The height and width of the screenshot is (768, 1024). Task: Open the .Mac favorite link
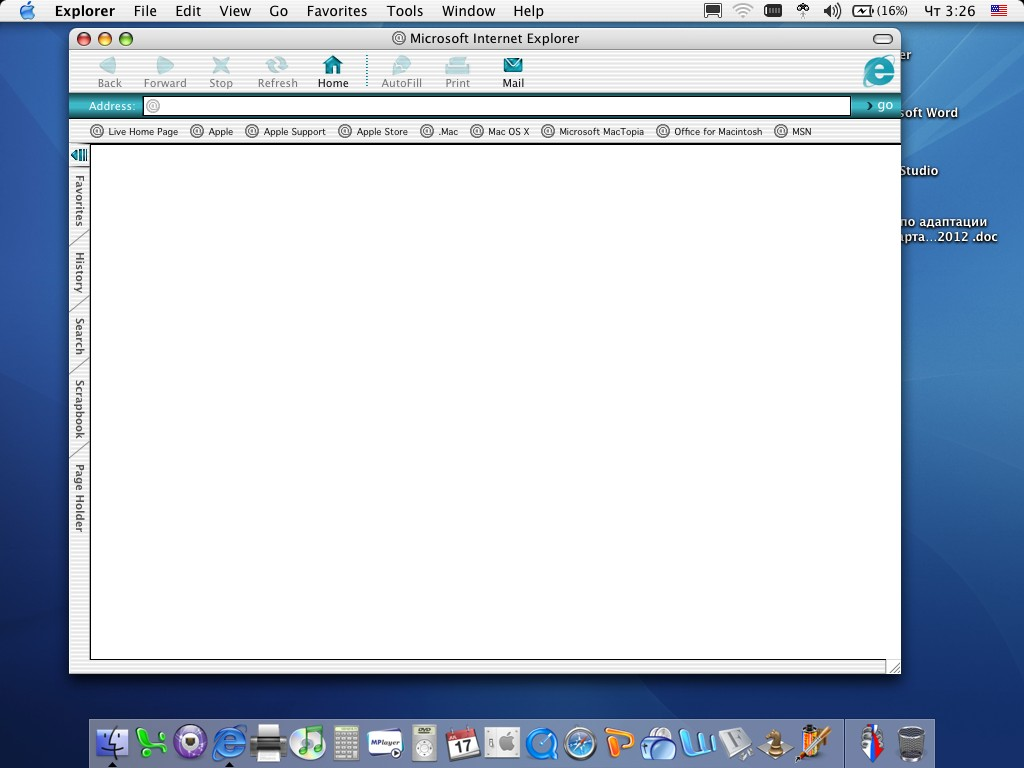coord(439,131)
